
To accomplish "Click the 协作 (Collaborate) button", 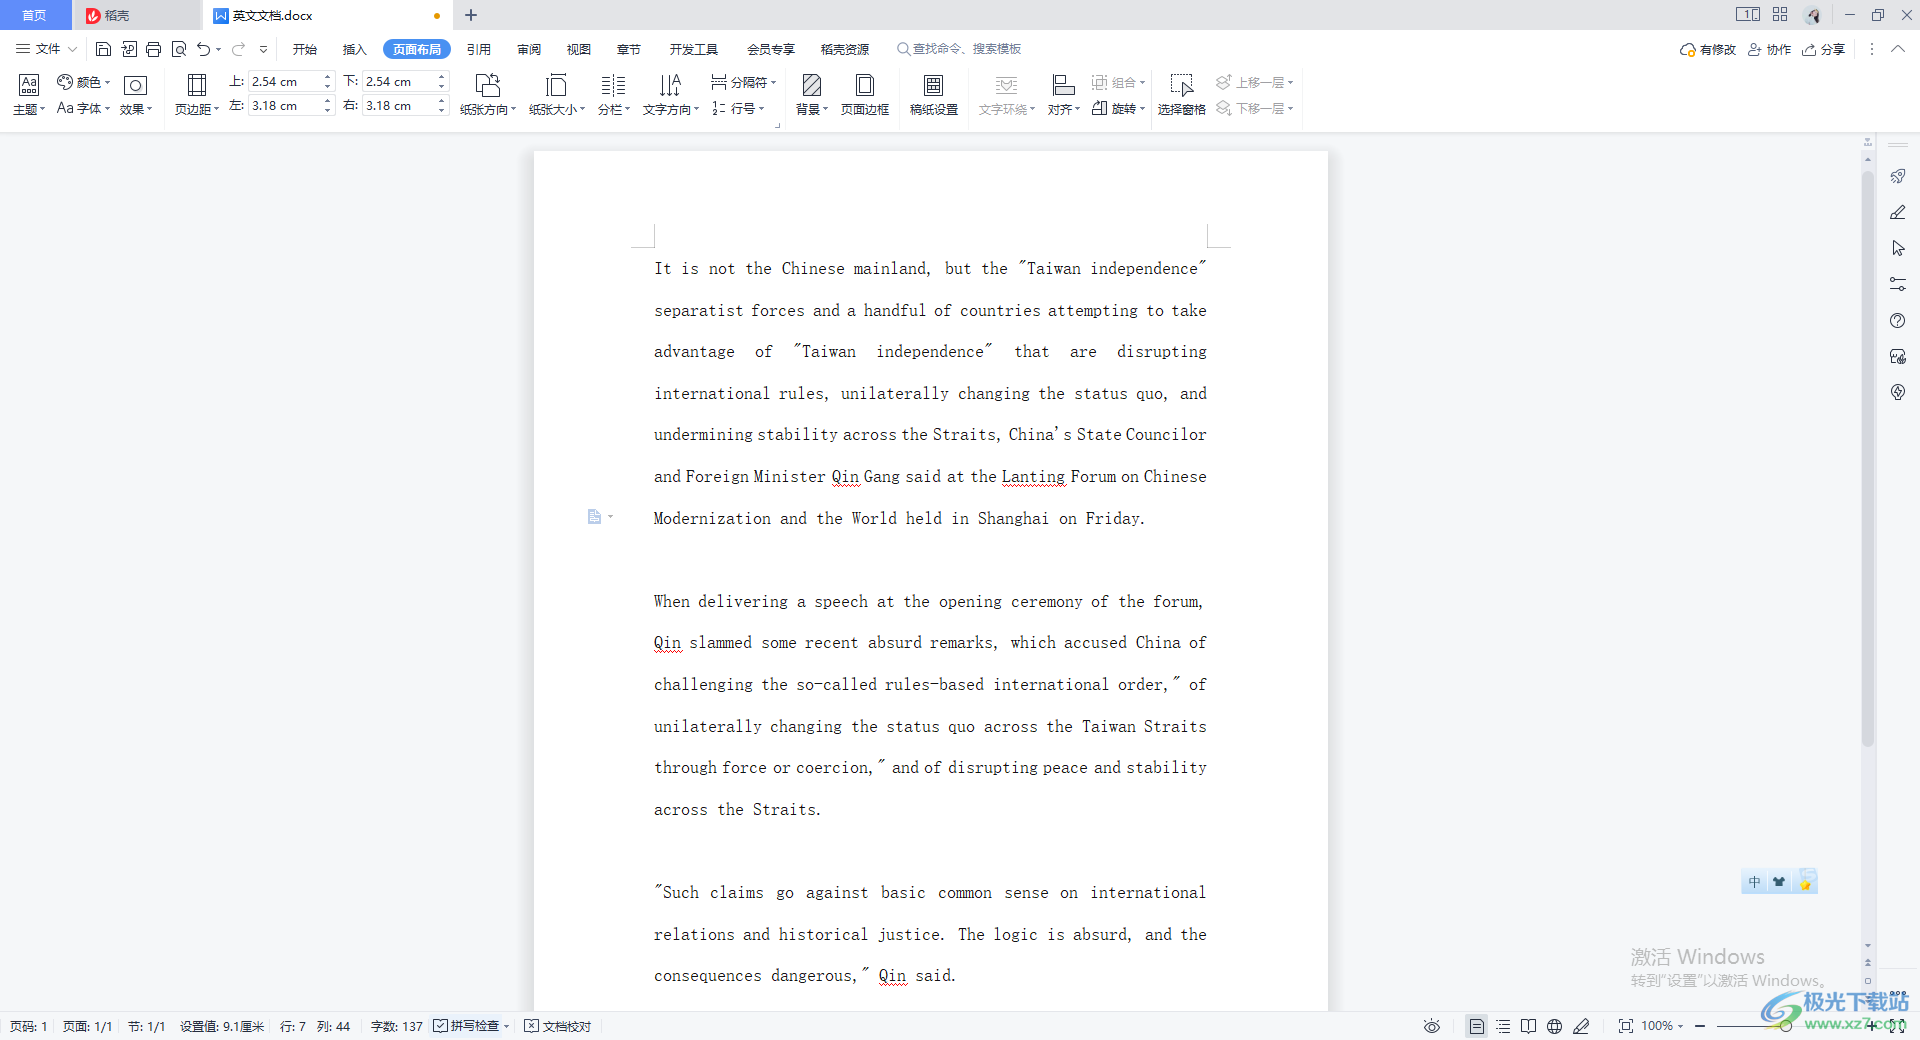I will 1769,49.
